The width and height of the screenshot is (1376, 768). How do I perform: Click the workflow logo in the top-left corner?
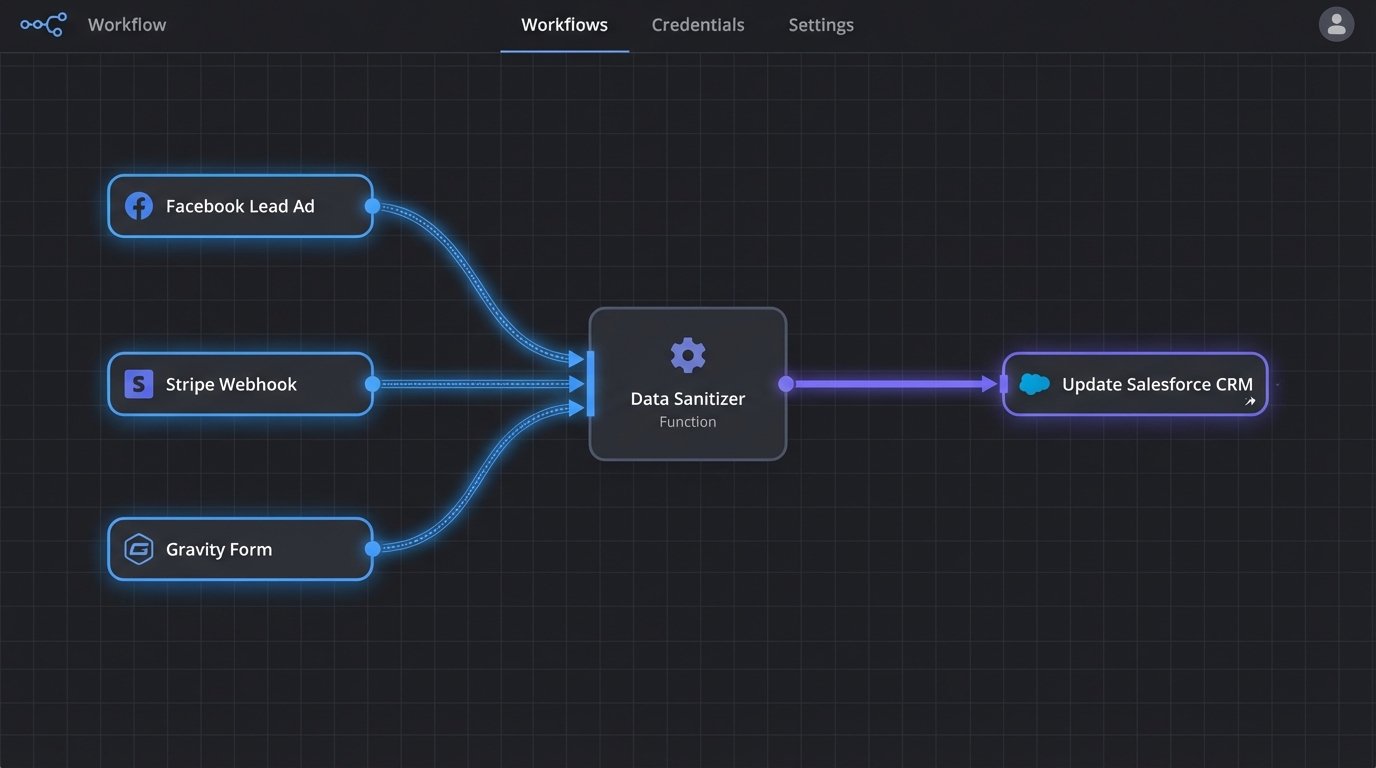pyautogui.click(x=42, y=23)
